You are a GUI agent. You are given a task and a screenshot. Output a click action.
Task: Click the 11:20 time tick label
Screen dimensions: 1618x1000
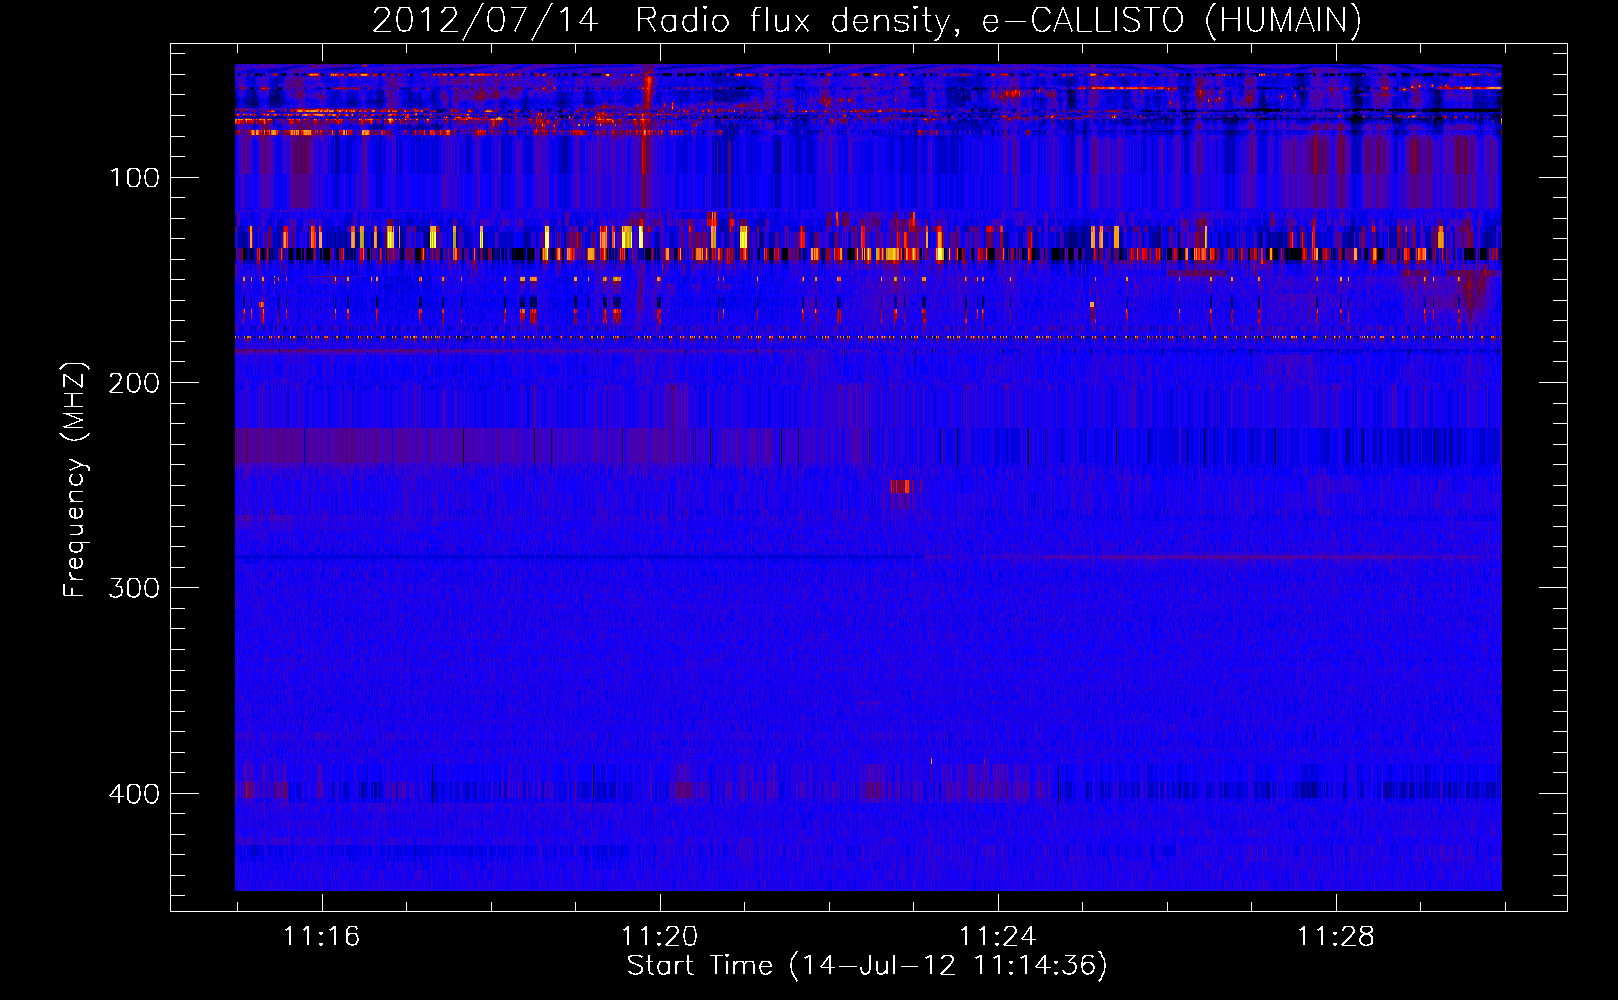pyautogui.click(x=659, y=936)
